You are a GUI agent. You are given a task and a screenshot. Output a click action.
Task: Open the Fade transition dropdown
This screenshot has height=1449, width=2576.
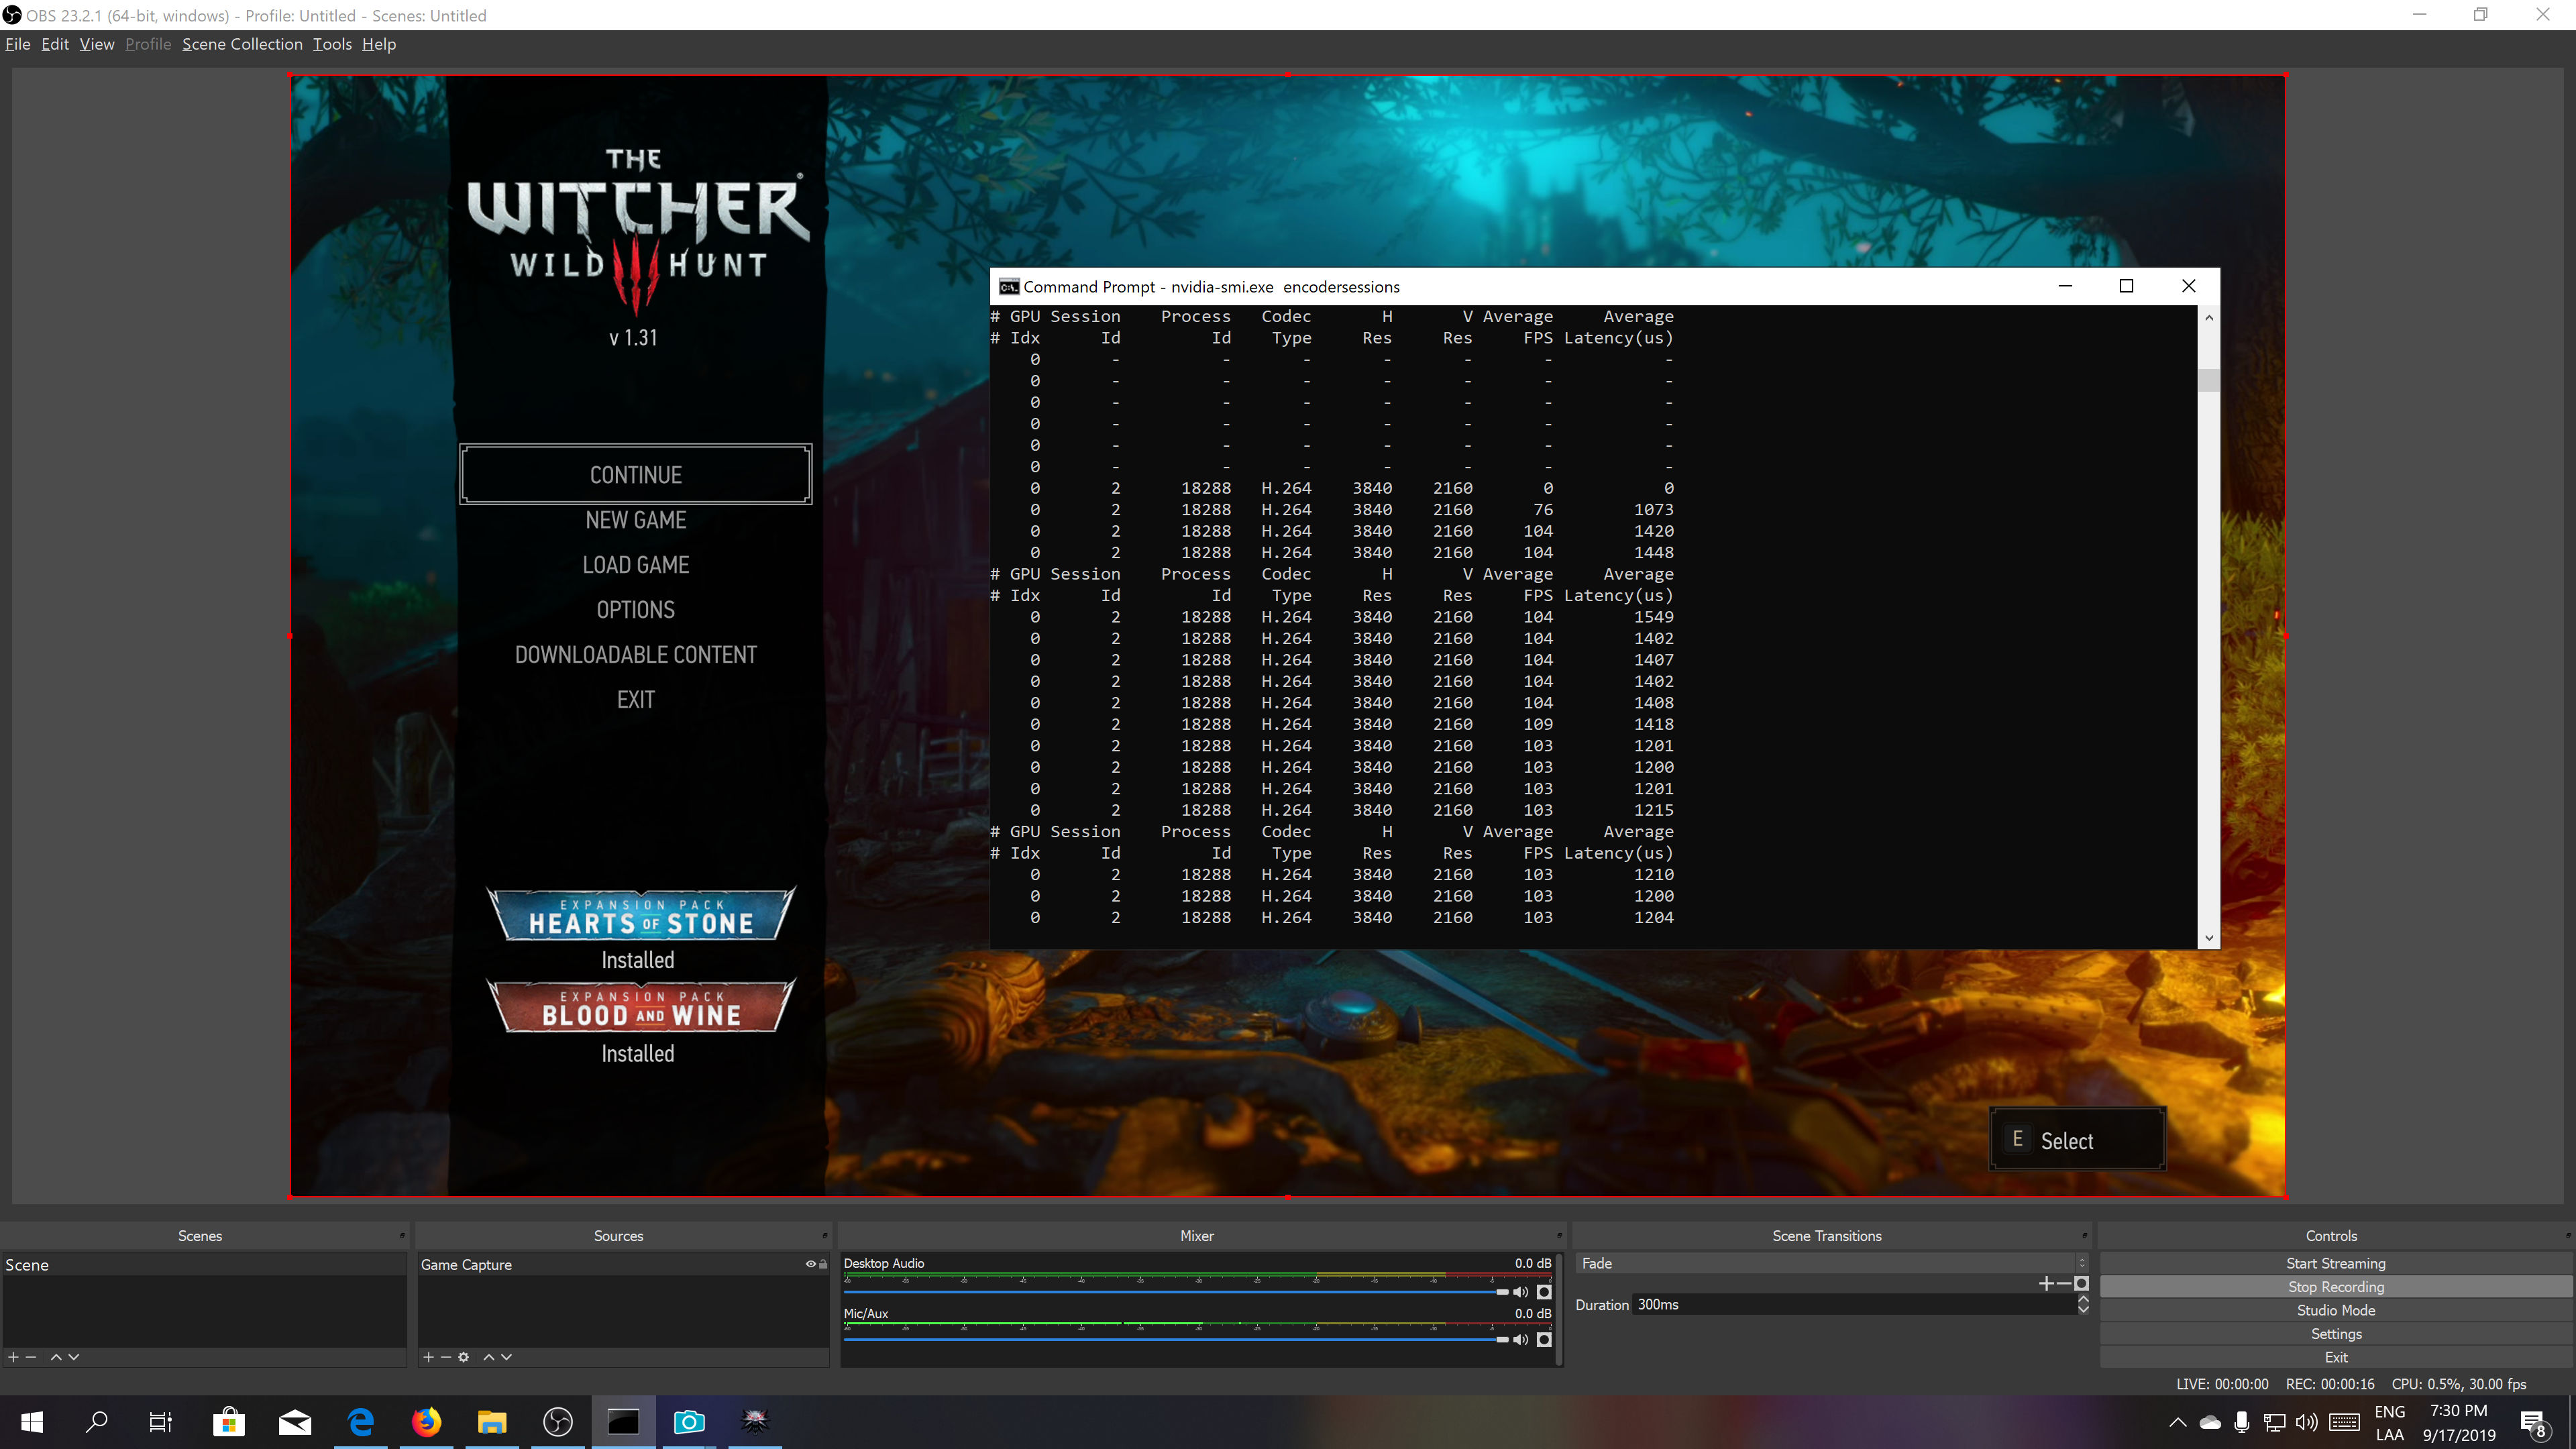click(x=1832, y=1263)
